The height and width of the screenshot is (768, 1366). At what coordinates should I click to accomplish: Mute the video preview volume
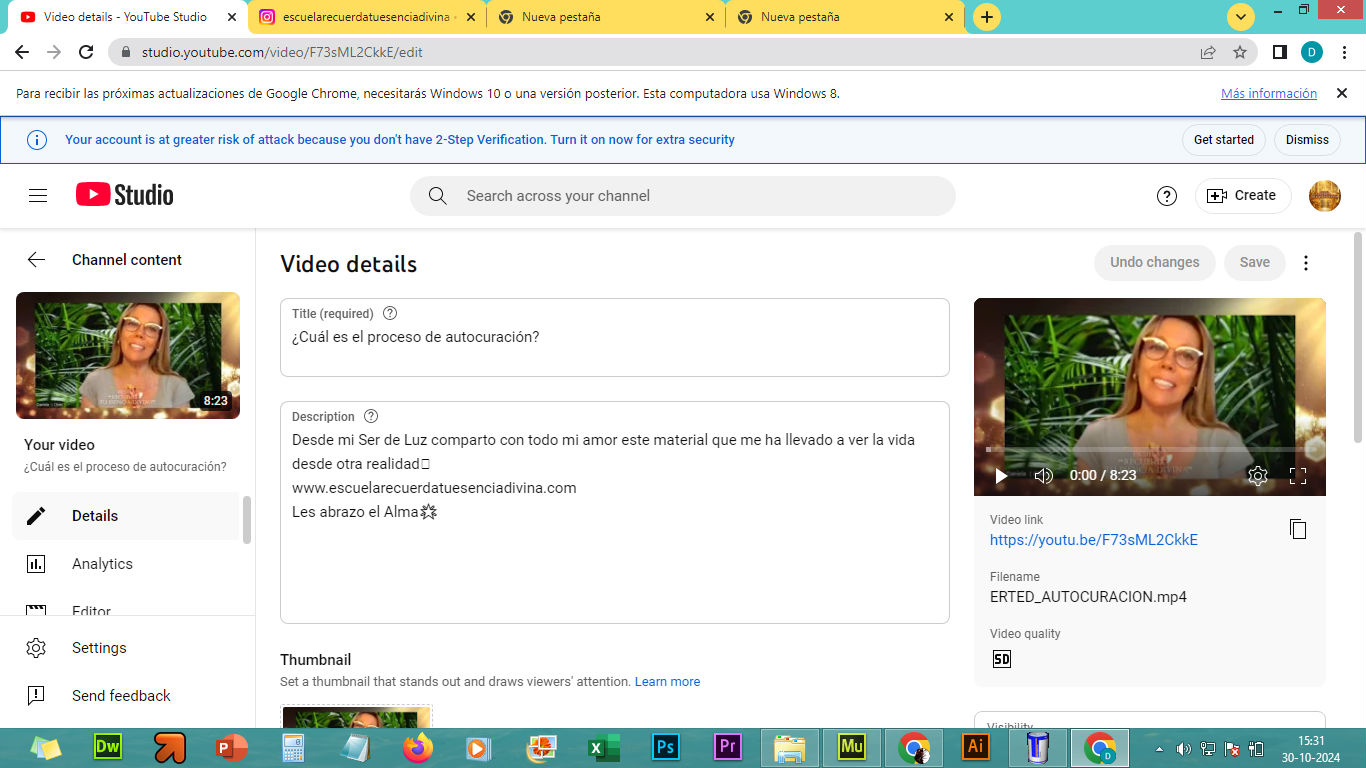1043,476
